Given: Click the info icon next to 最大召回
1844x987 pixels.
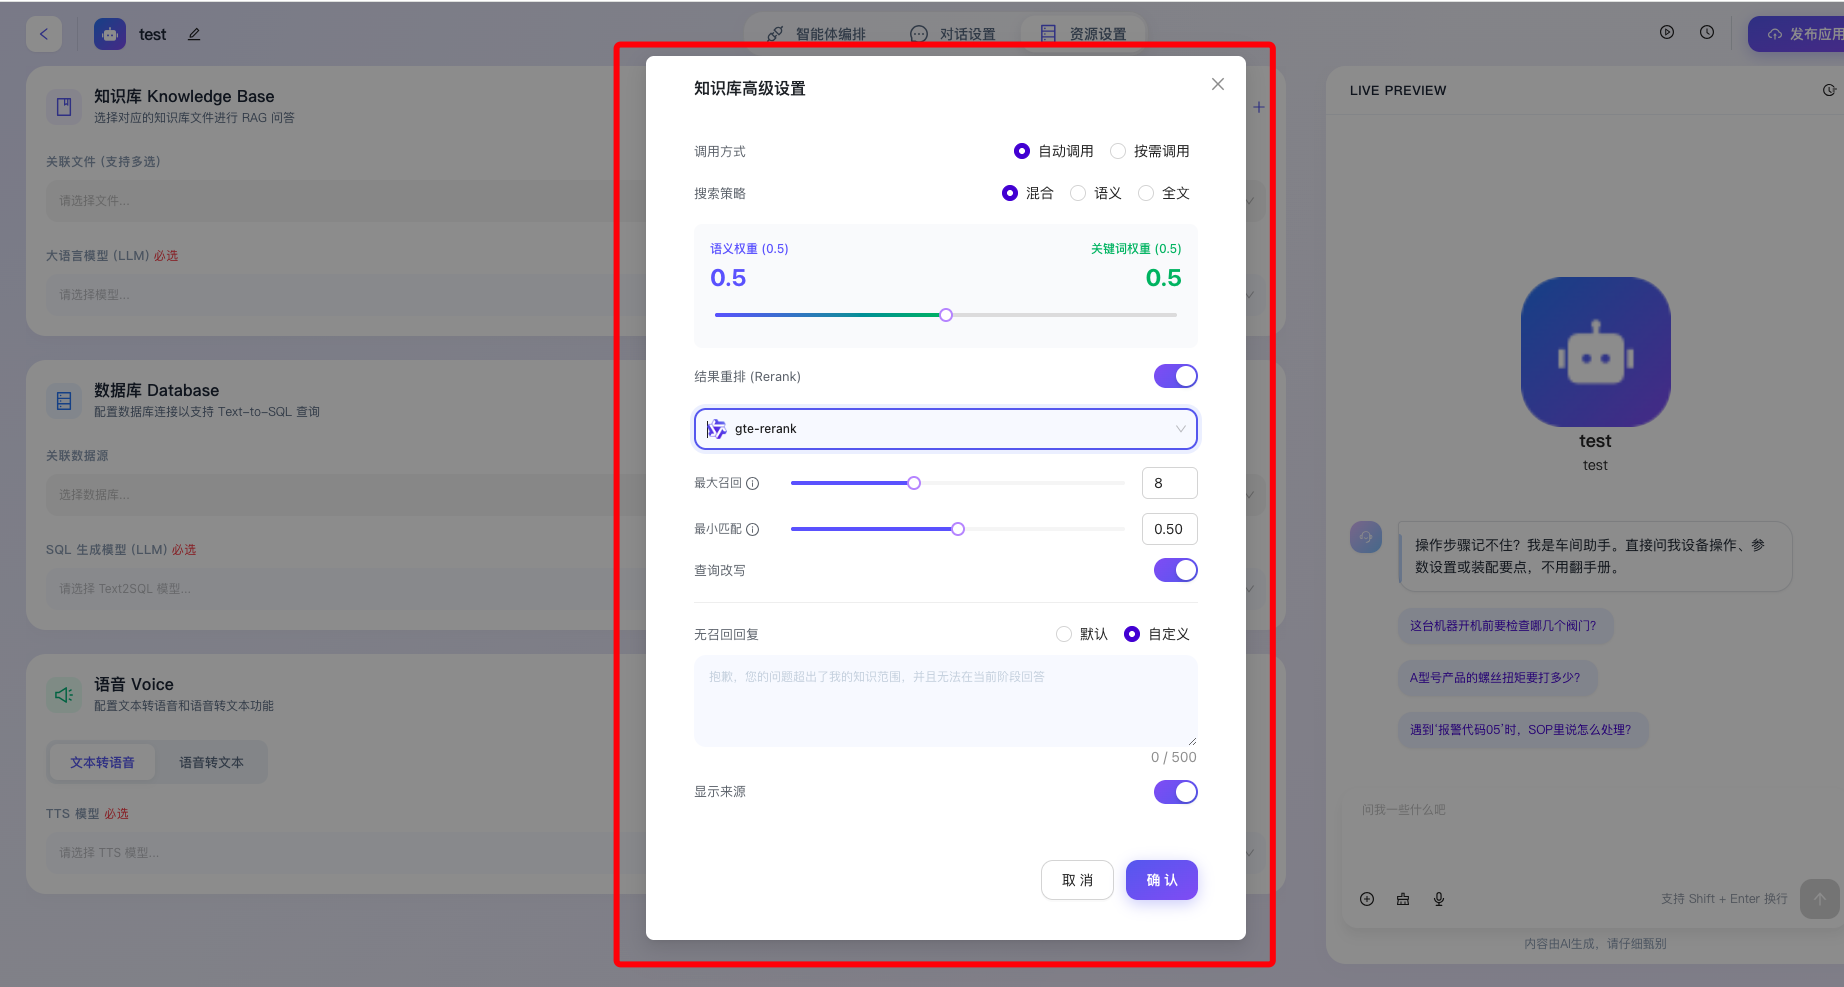Looking at the screenshot, I should pyautogui.click(x=753, y=484).
